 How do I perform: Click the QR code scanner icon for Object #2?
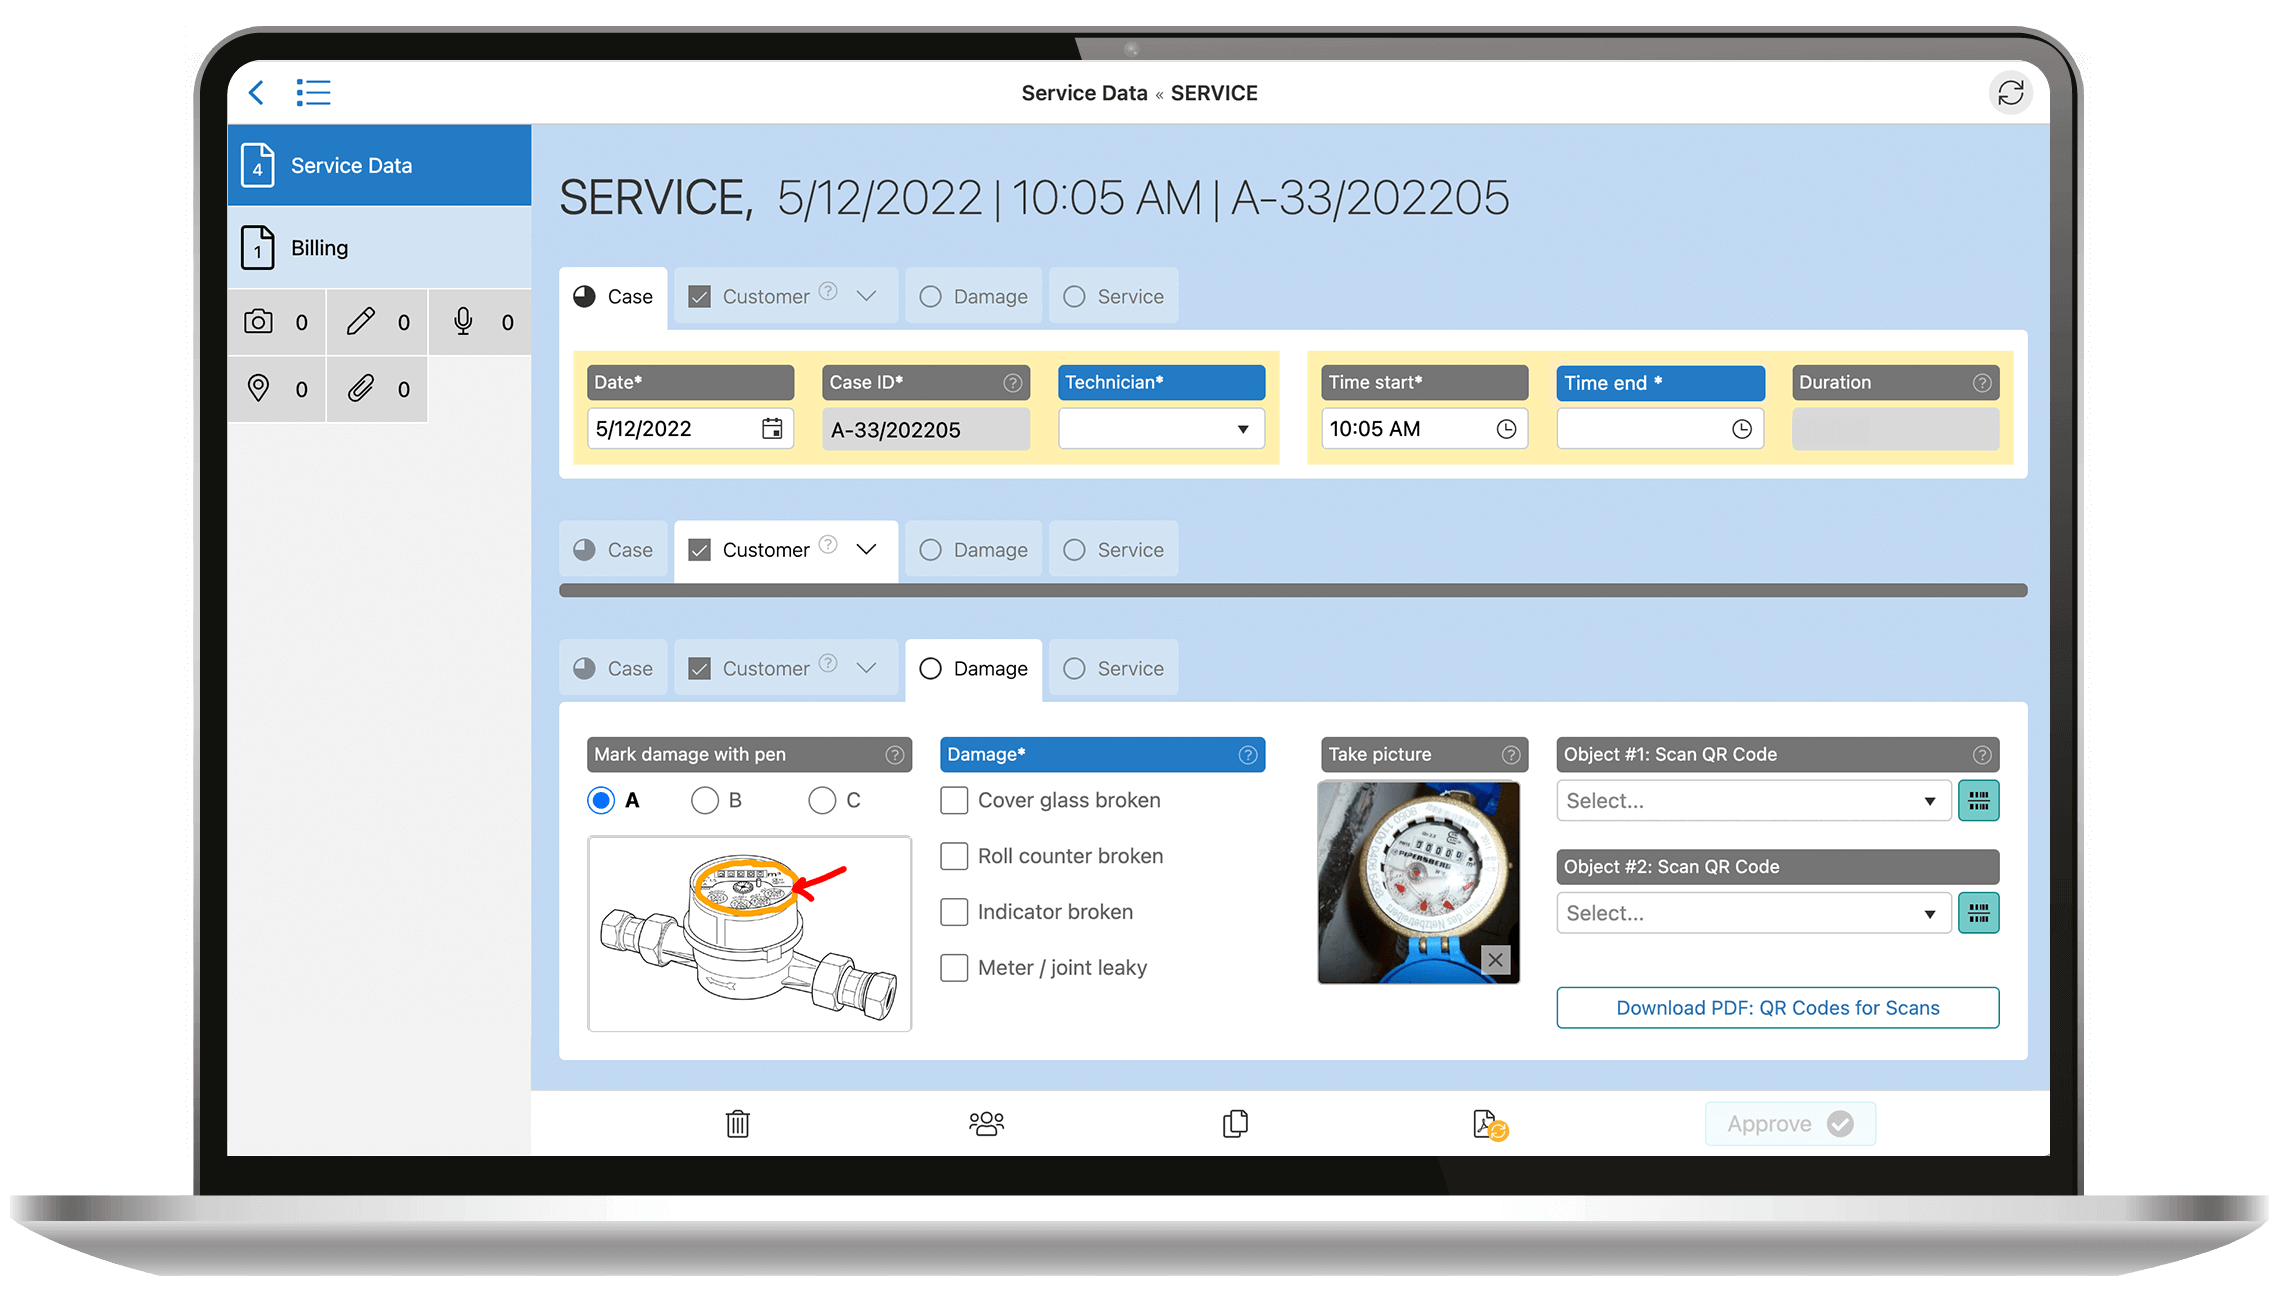1980,913
